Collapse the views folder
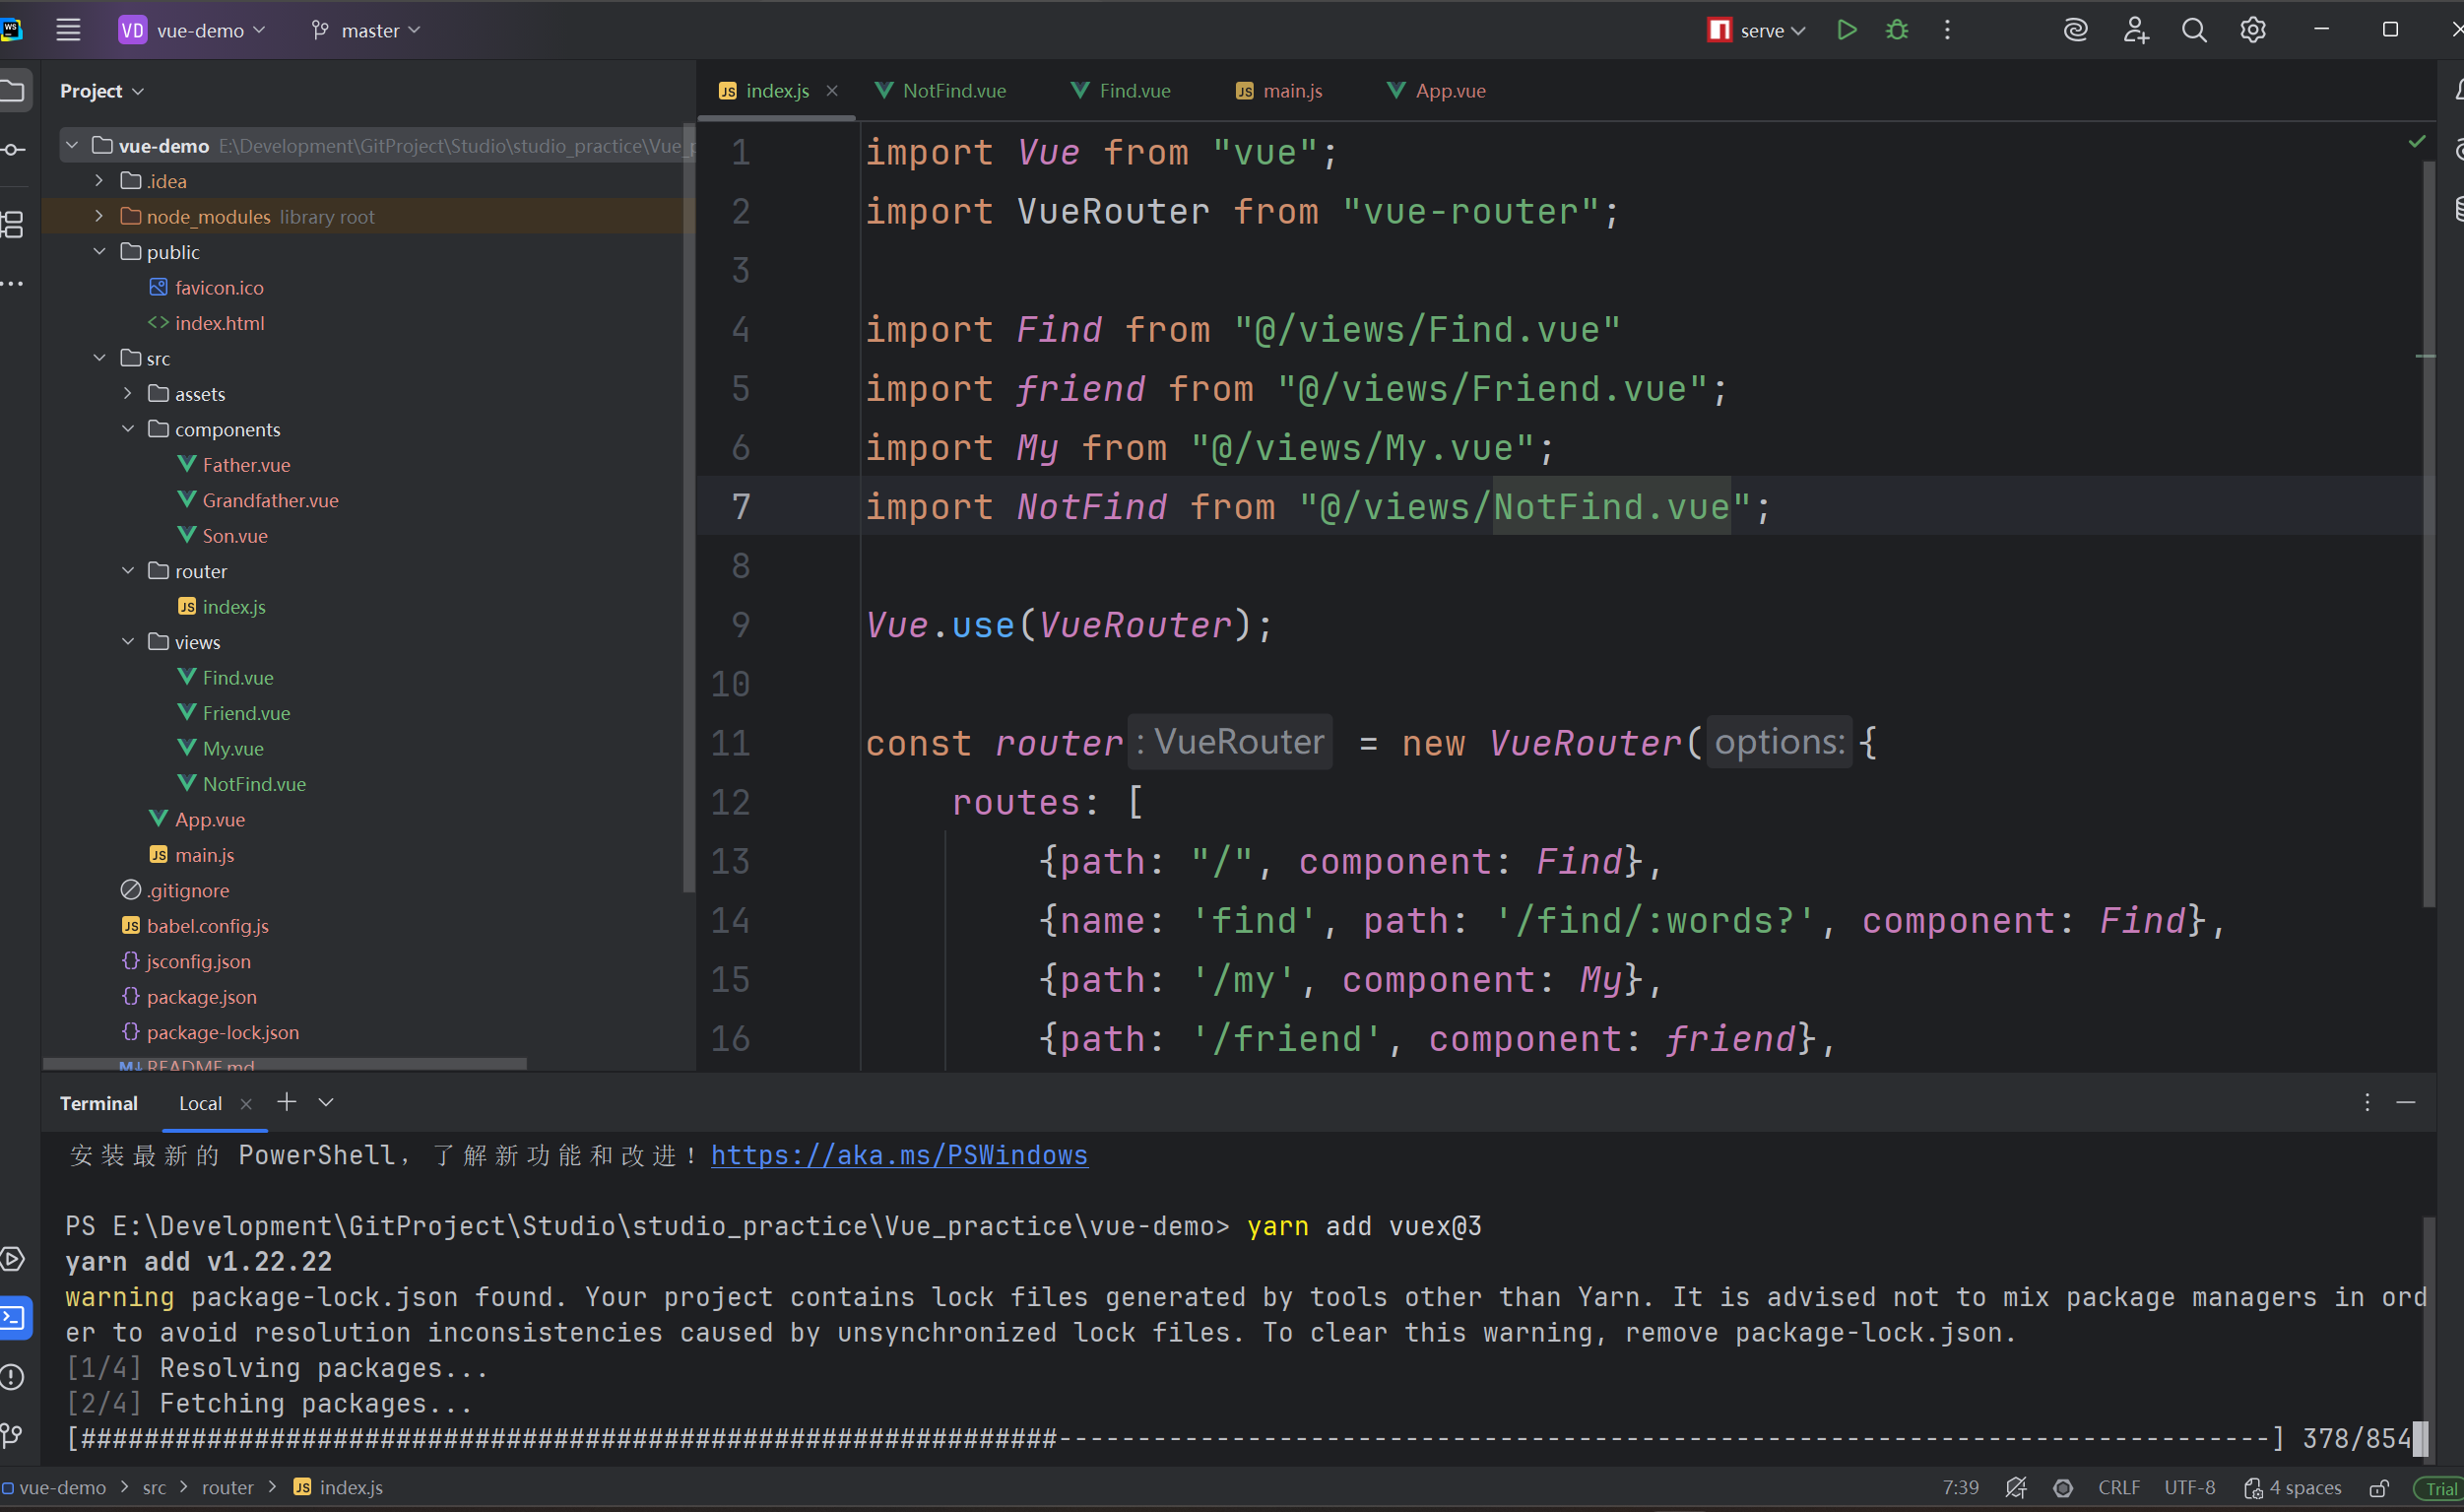 pos(128,642)
